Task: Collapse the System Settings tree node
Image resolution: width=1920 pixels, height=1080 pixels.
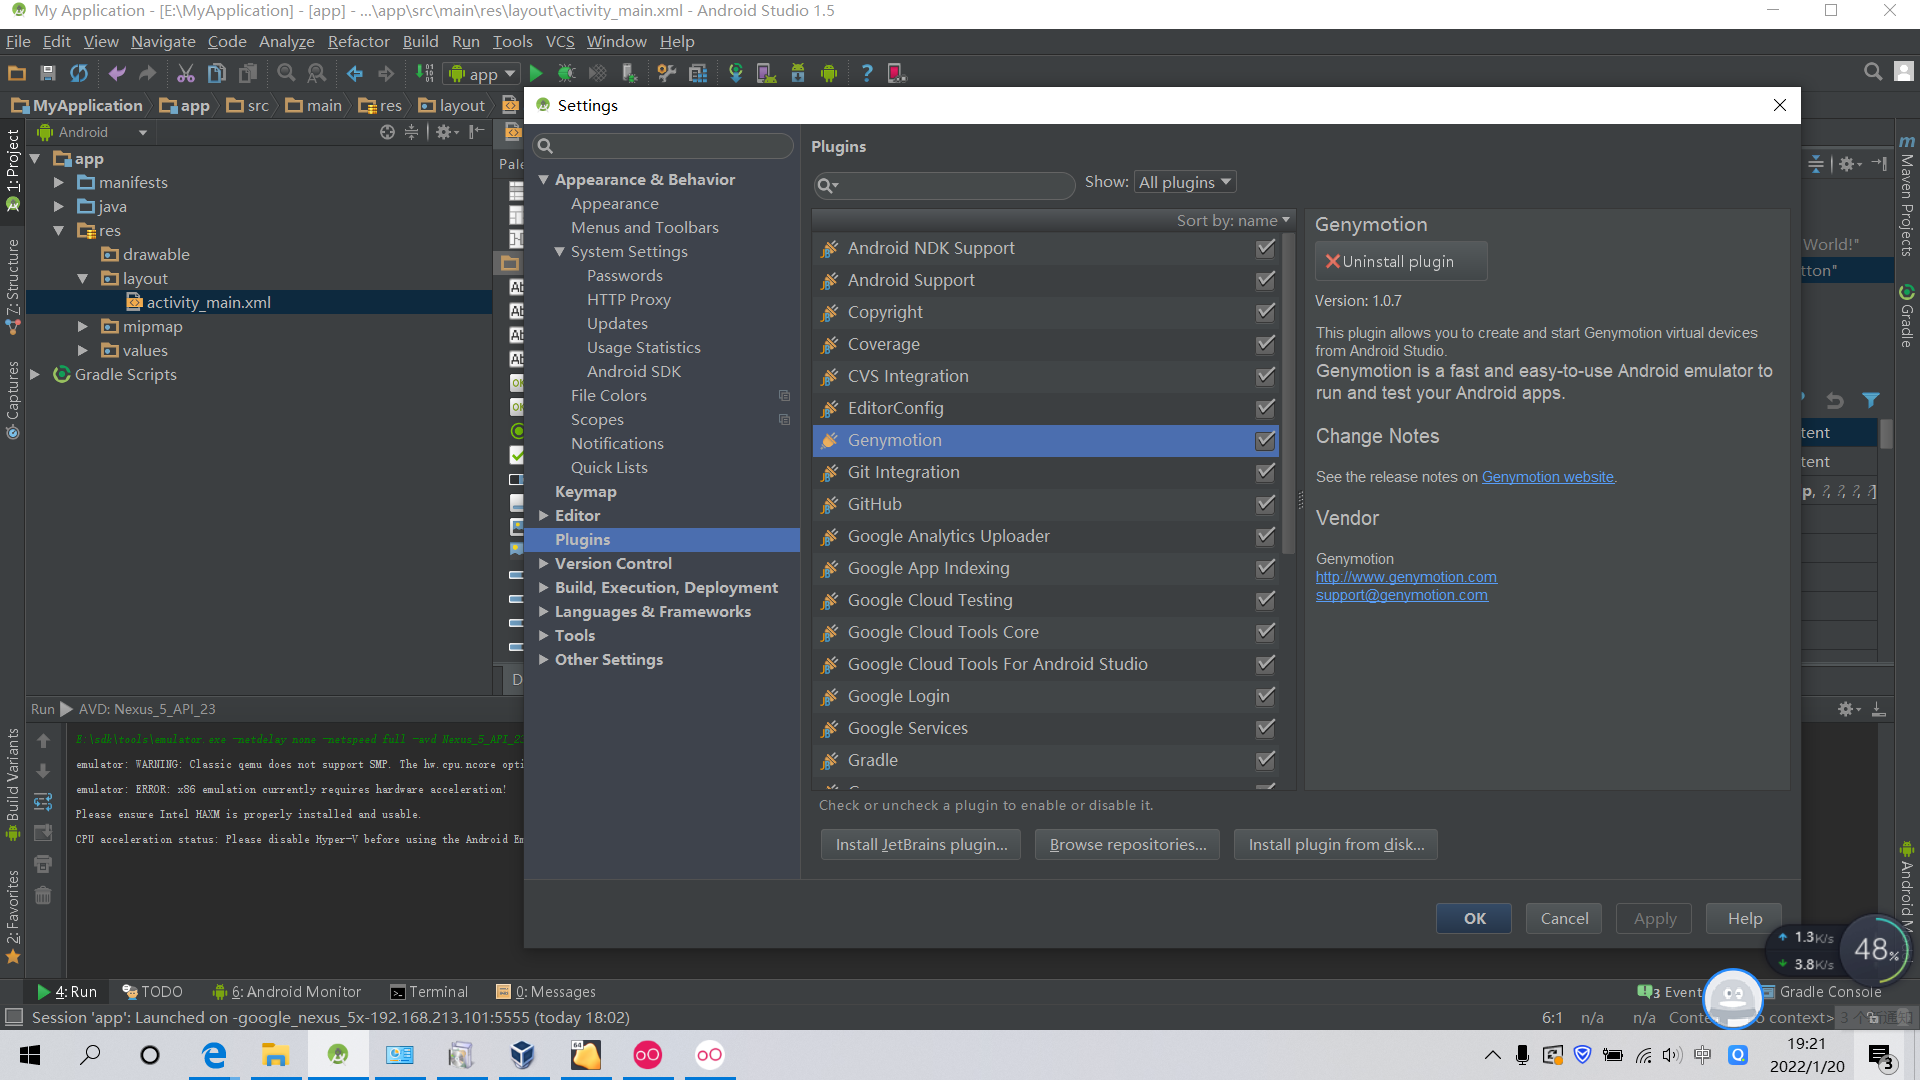Action: [x=560, y=252]
